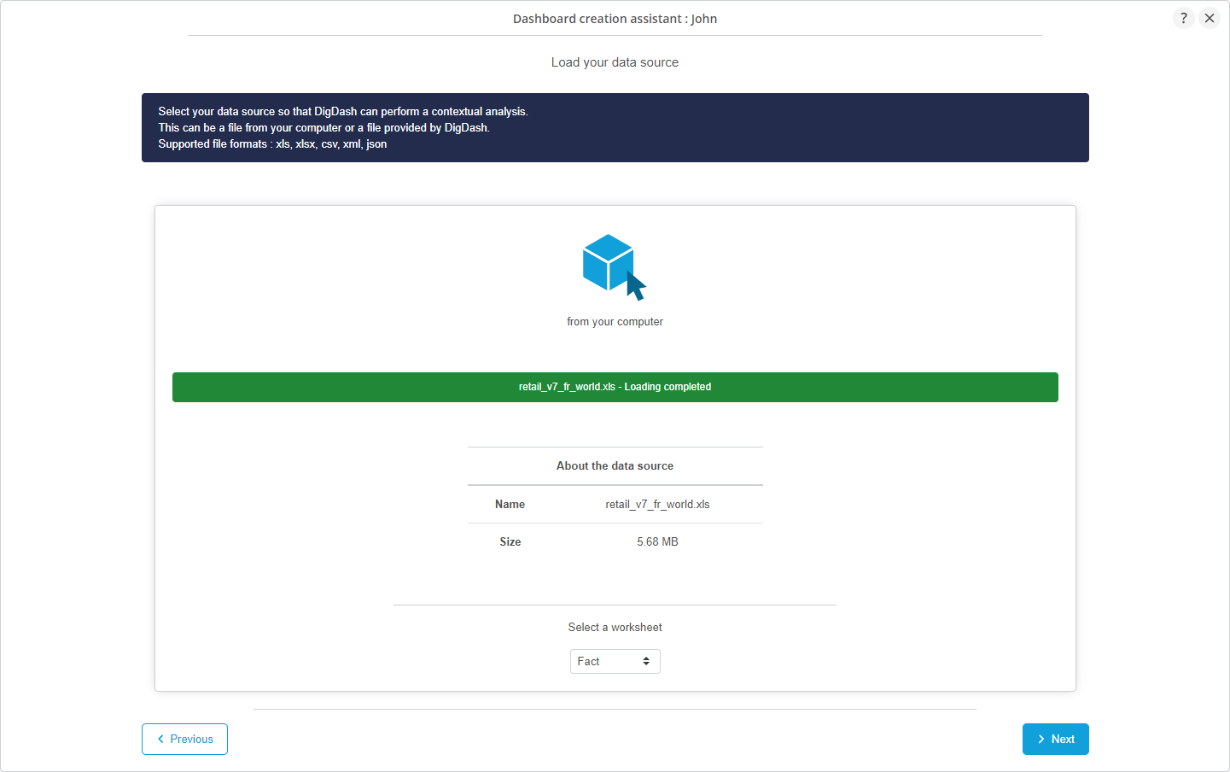The width and height of the screenshot is (1230, 772).
Task: Click the dark blue info banner text
Action: (343, 128)
